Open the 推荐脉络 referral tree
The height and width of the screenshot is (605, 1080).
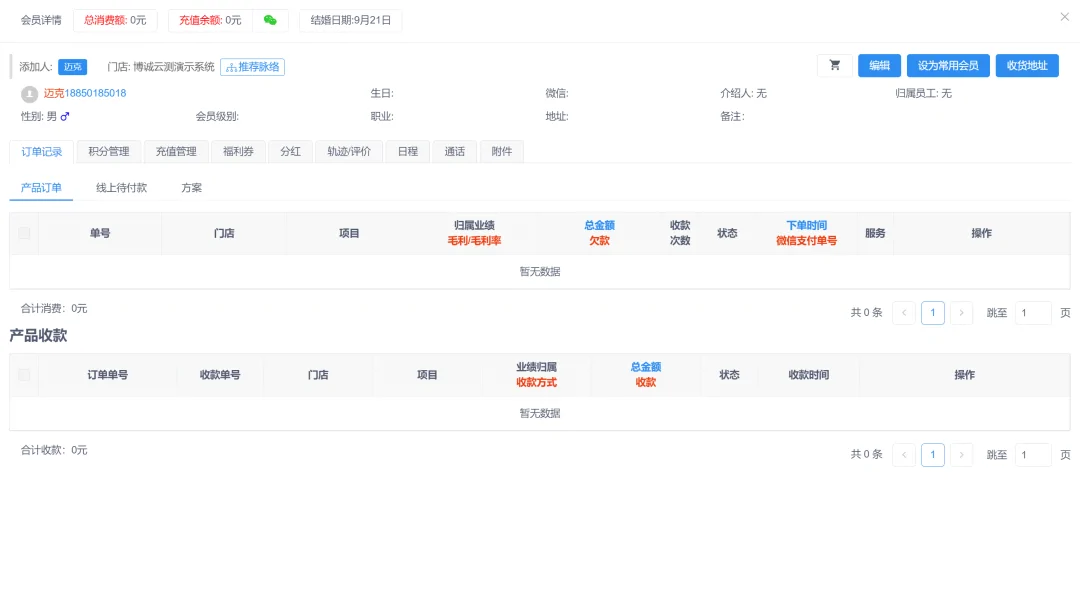[253, 67]
